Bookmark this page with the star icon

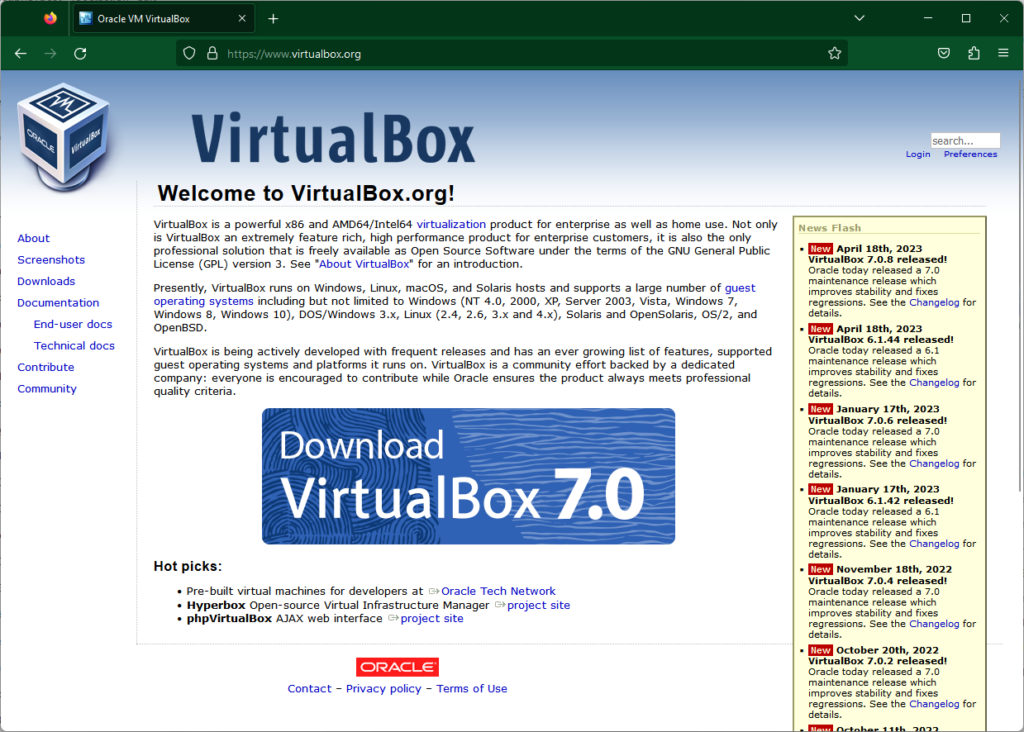coord(835,54)
